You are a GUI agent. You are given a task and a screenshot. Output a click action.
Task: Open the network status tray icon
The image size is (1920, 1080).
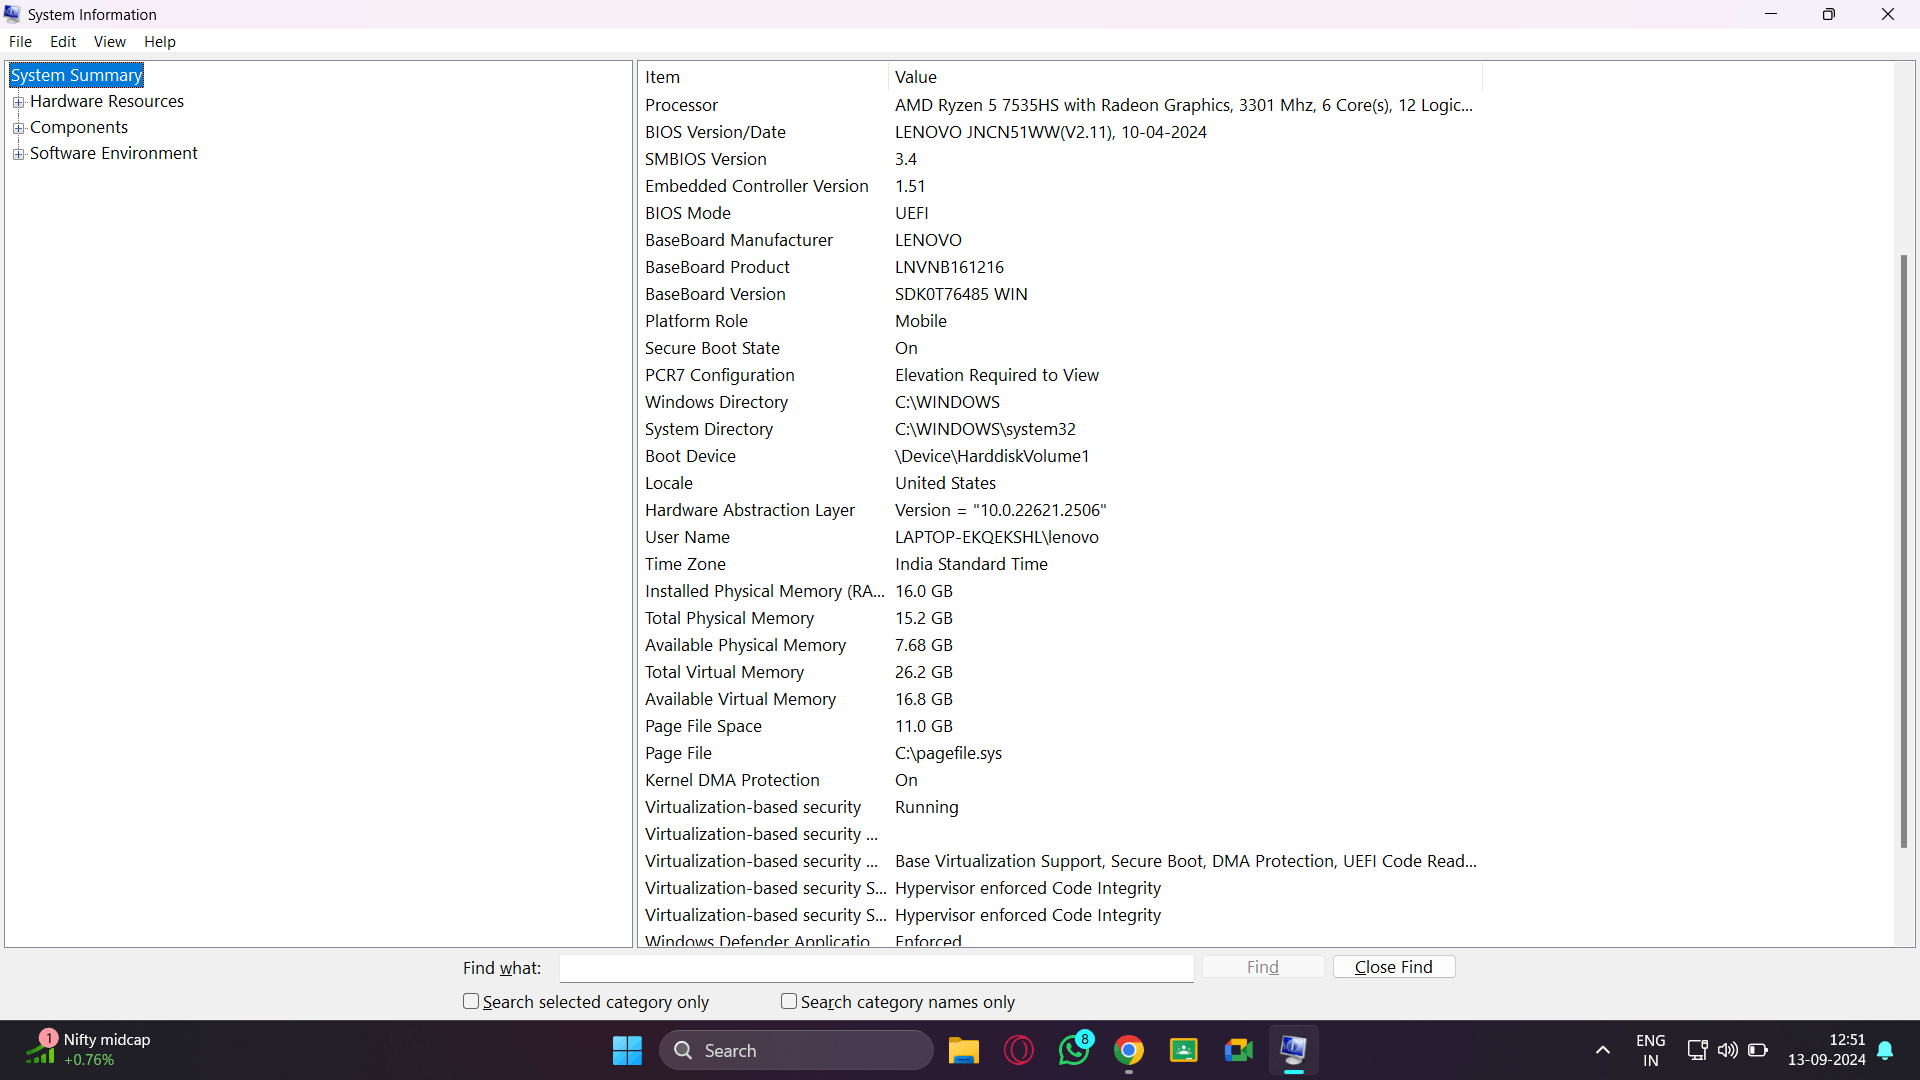(1697, 1050)
